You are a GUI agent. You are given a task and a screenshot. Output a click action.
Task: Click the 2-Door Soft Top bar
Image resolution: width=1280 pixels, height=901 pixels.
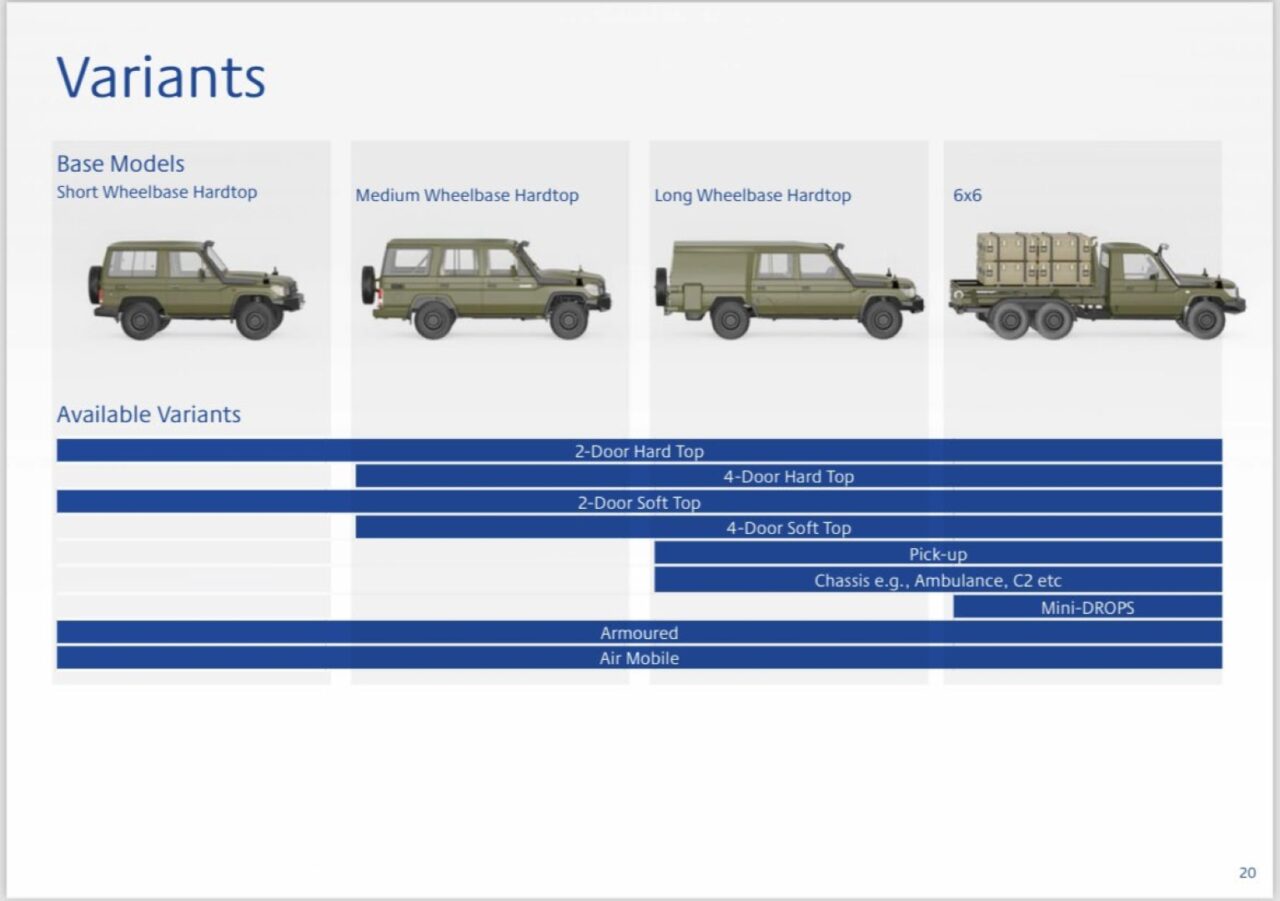639,502
